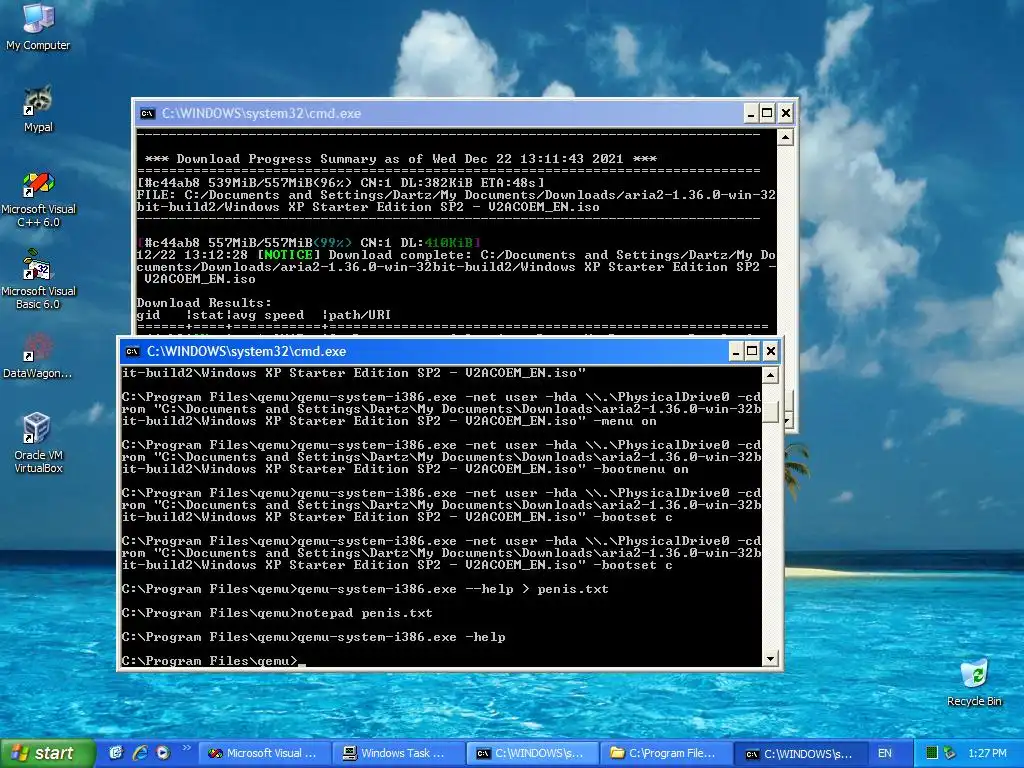Click the 'Download Progress Summary' line
1024x768 pixels.
400,159
